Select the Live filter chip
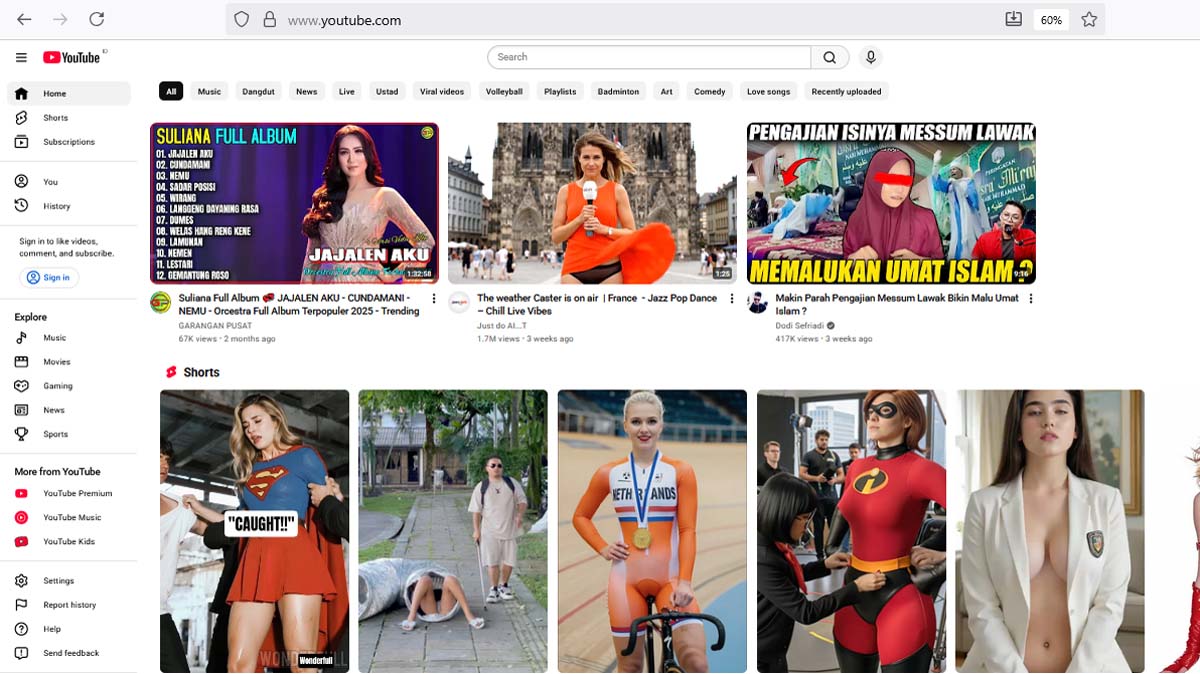Screen dimensions: 1200x674 pyautogui.click(x=347, y=91)
